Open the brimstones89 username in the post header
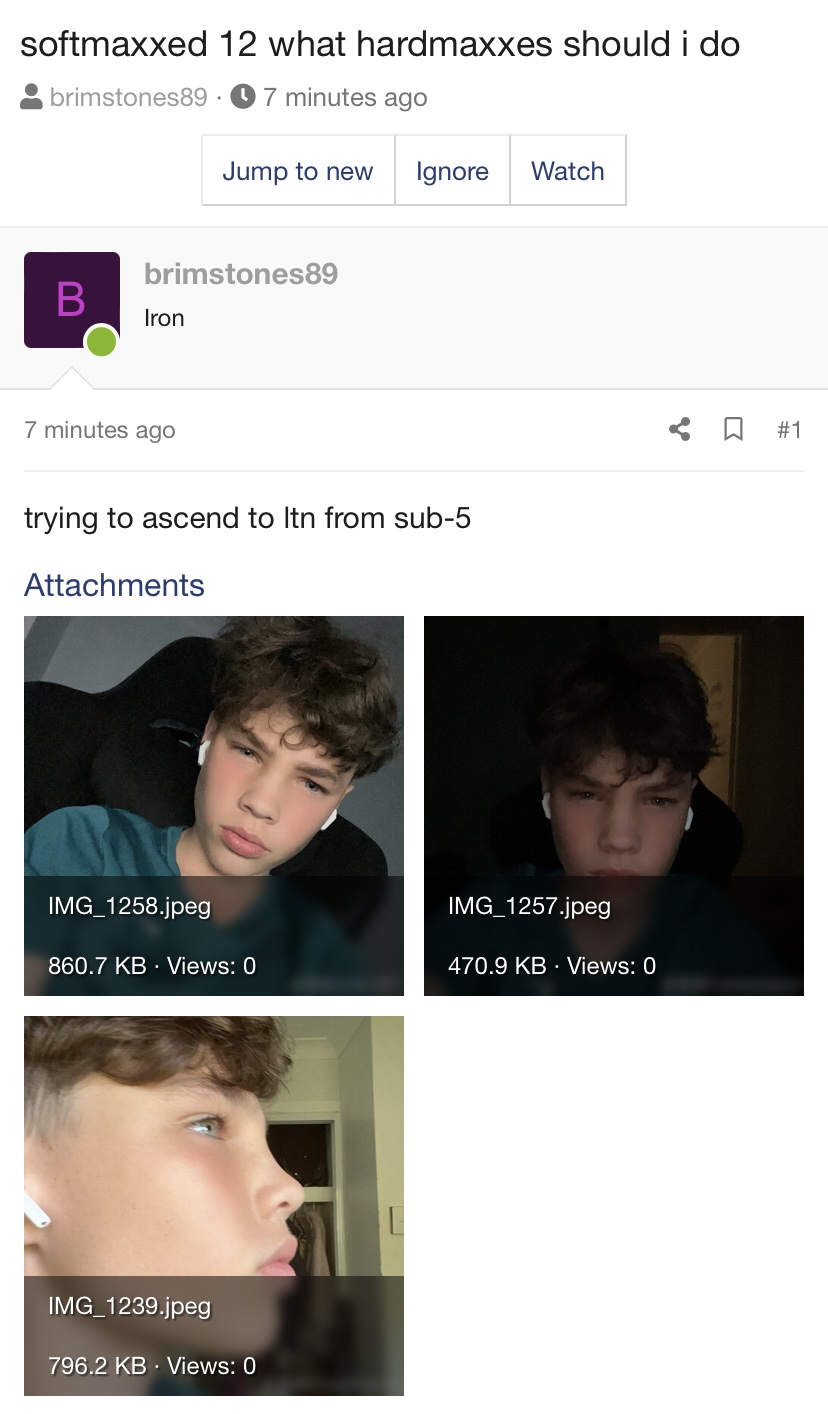 coord(241,273)
